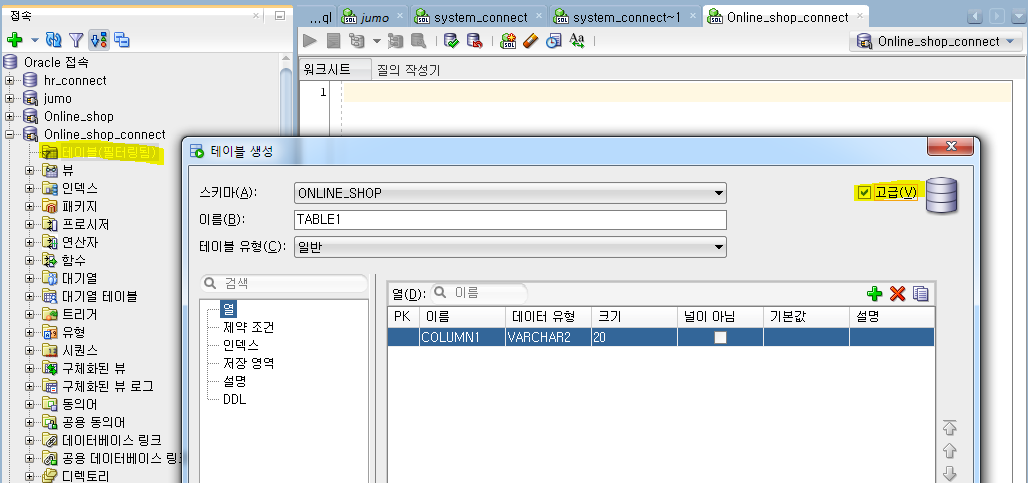This screenshot has width=1028, height=483.
Task: Run the statement with the green play icon
Action: 310,41
